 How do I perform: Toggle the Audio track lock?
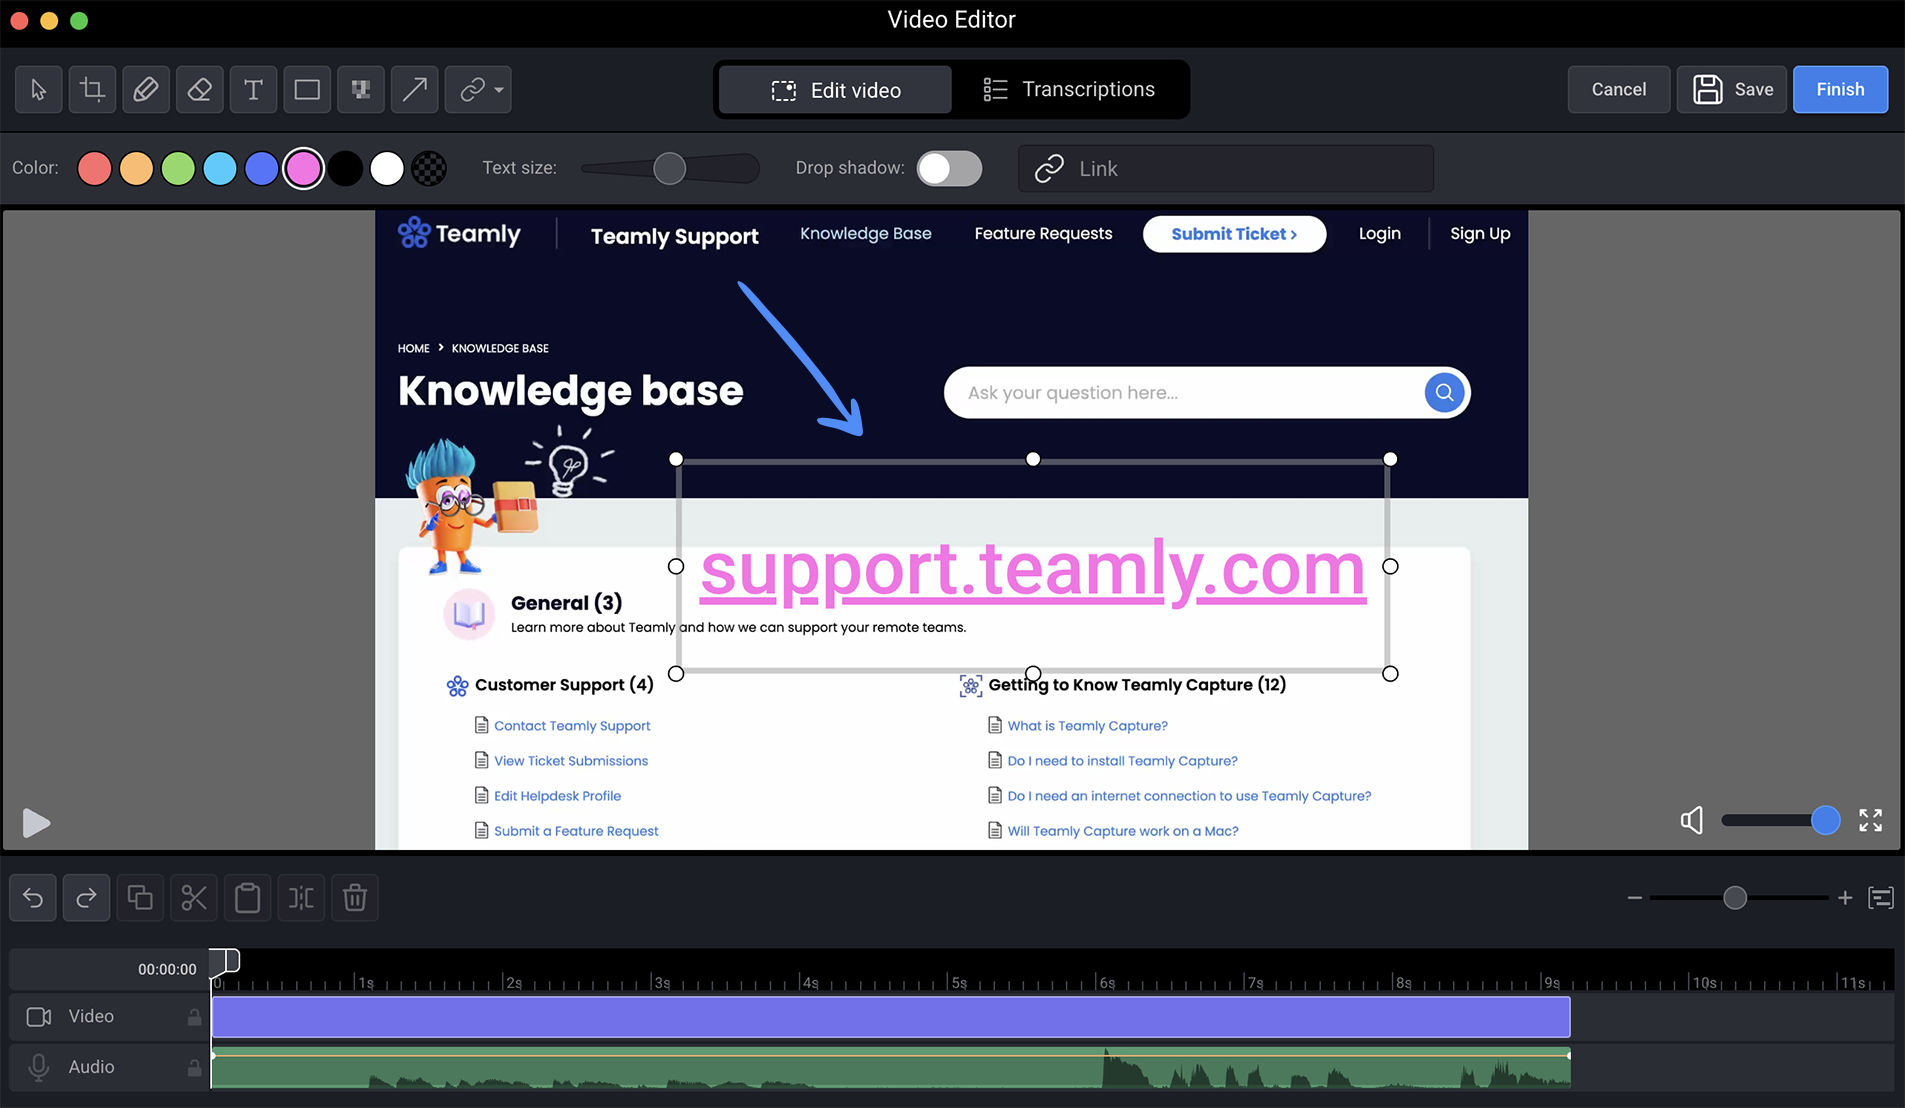pyautogui.click(x=194, y=1068)
